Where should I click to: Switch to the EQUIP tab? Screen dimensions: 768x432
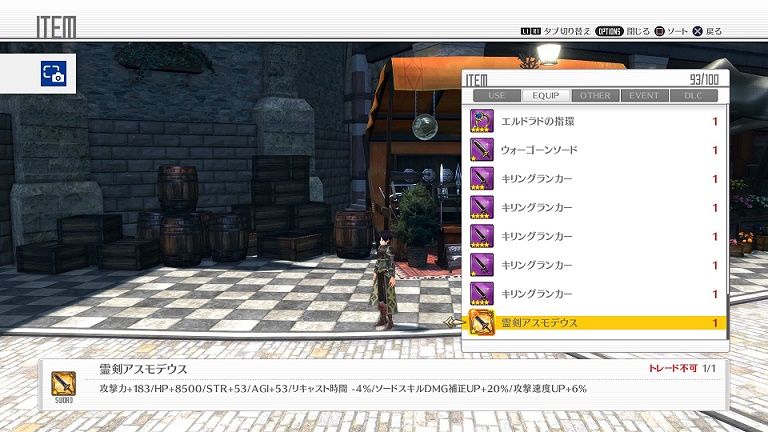(546, 96)
